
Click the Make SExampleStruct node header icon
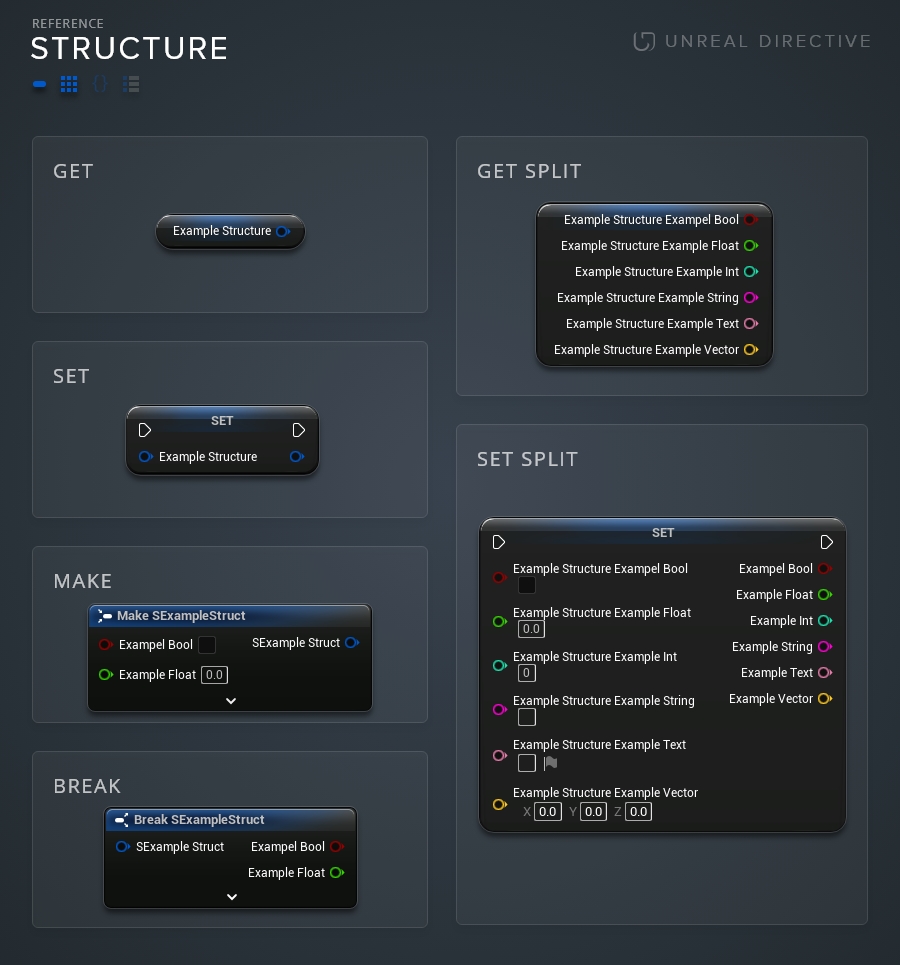point(105,616)
